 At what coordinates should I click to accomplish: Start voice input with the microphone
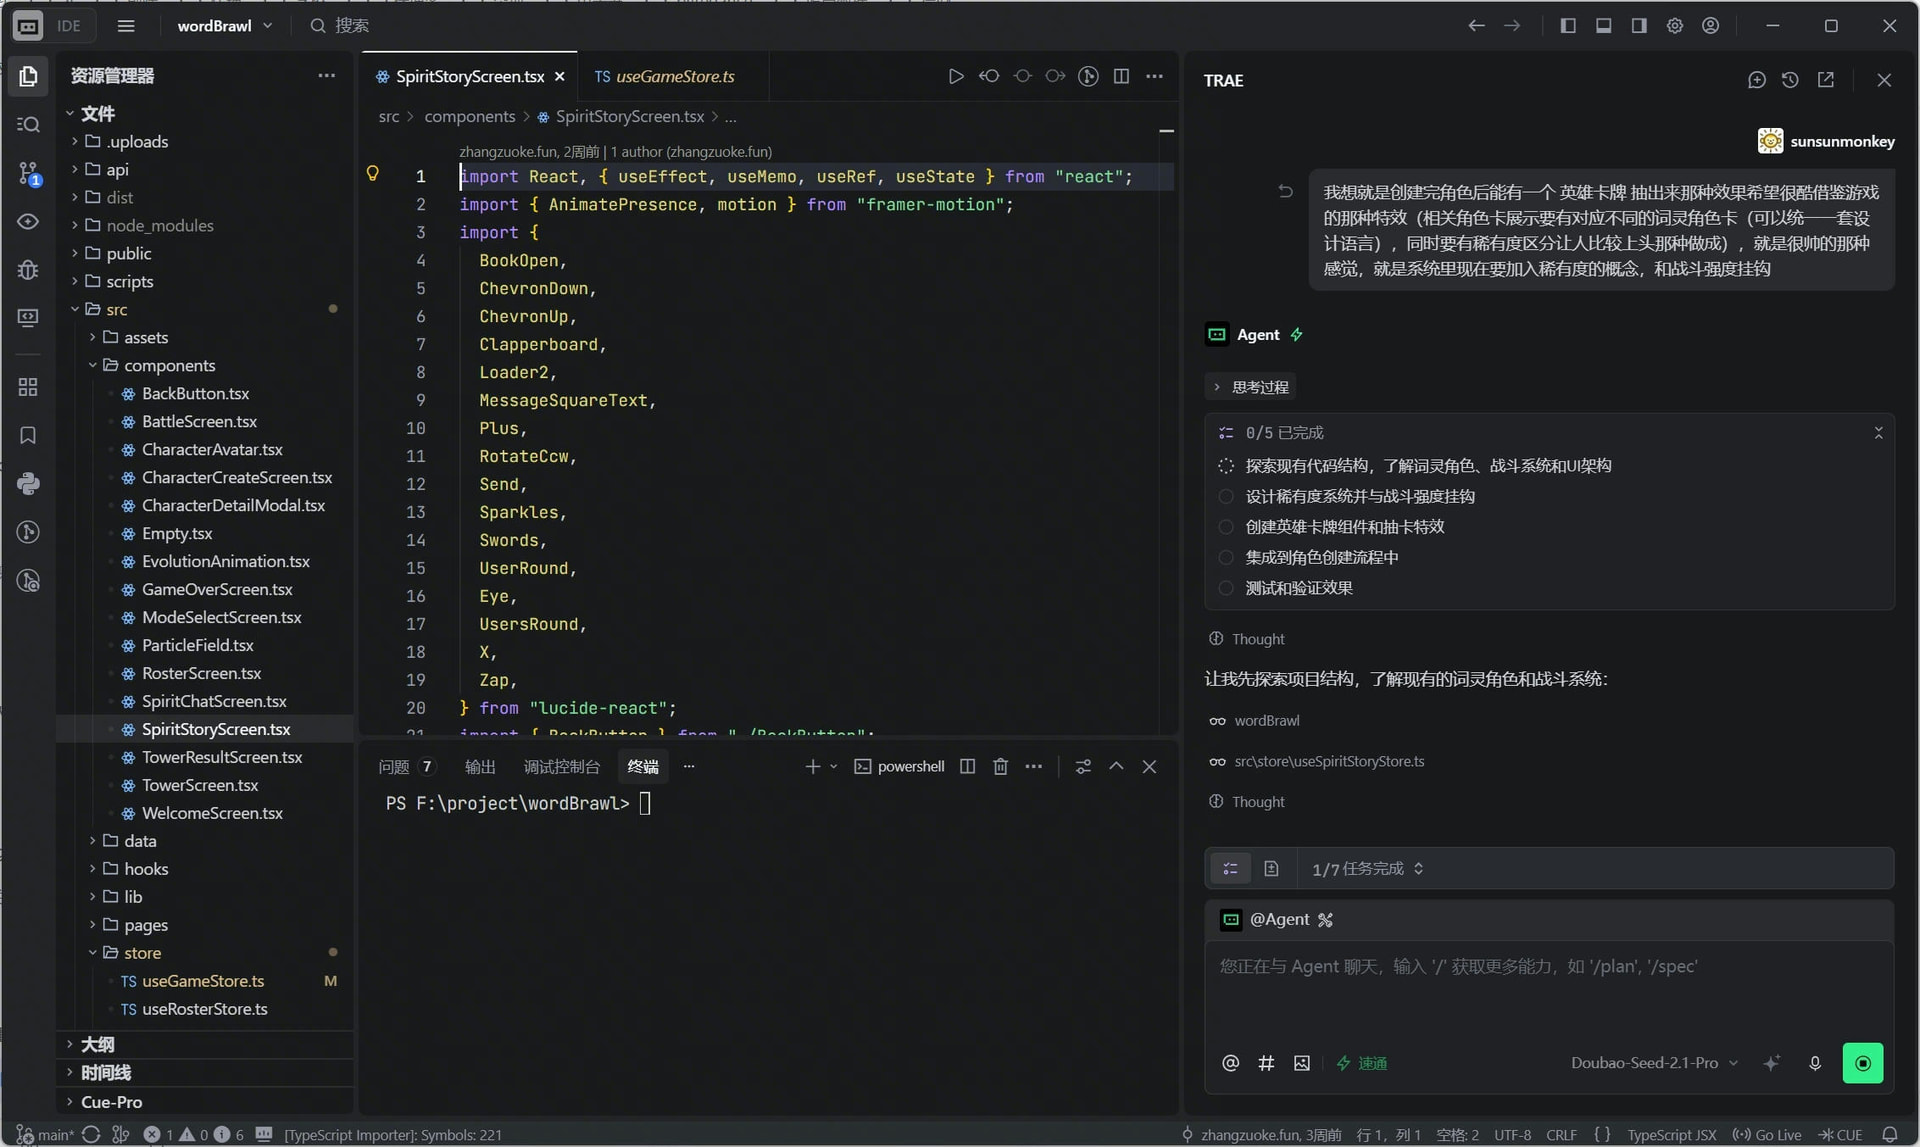point(1815,1063)
